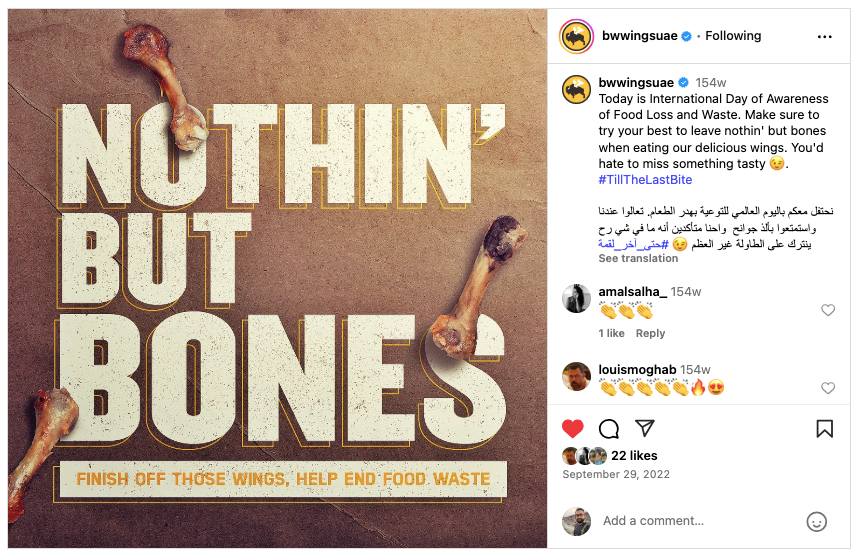
Task: Open the comment bubble icon
Action: tap(608, 429)
